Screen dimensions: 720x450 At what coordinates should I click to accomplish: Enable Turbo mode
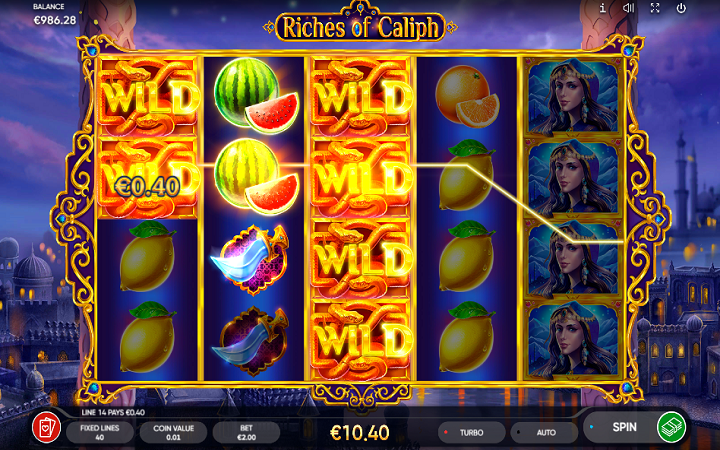[x=472, y=433]
